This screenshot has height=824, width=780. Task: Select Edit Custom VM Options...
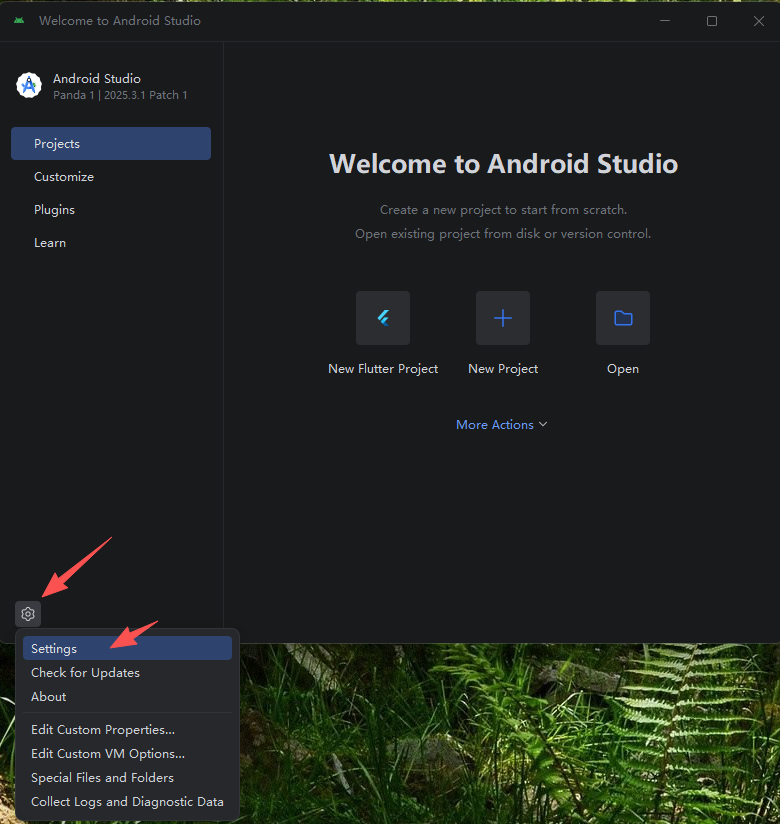(127, 754)
